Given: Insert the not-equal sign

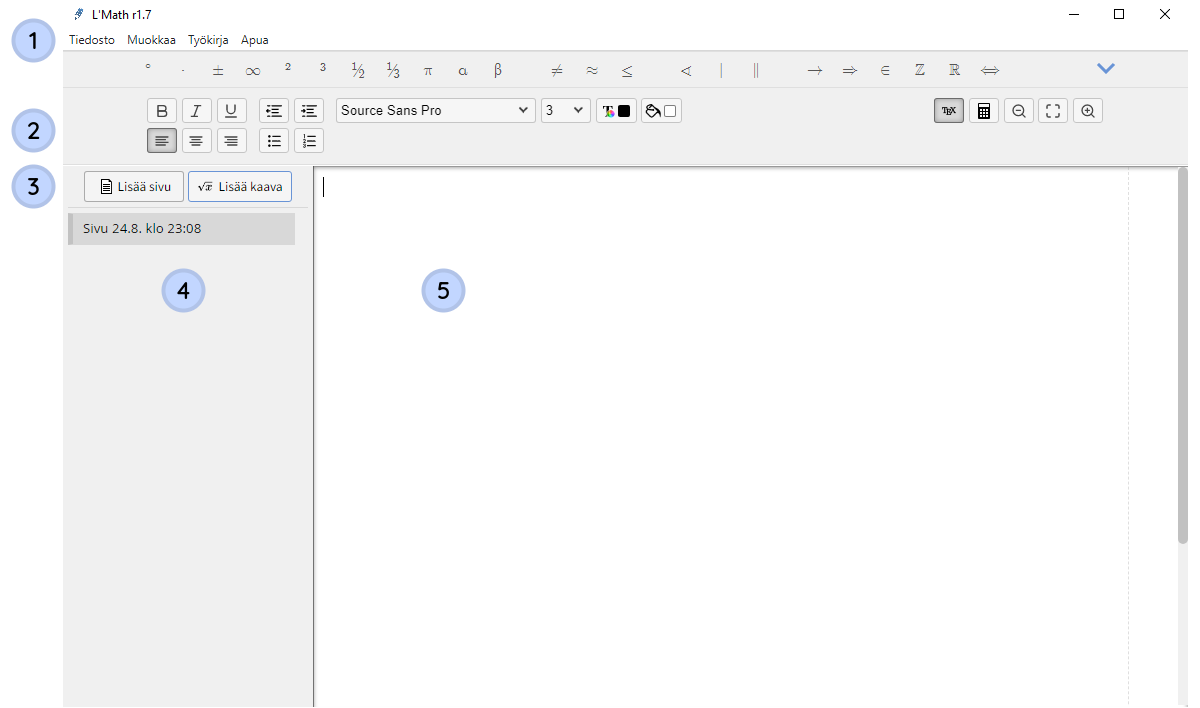Looking at the screenshot, I should pos(557,70).
